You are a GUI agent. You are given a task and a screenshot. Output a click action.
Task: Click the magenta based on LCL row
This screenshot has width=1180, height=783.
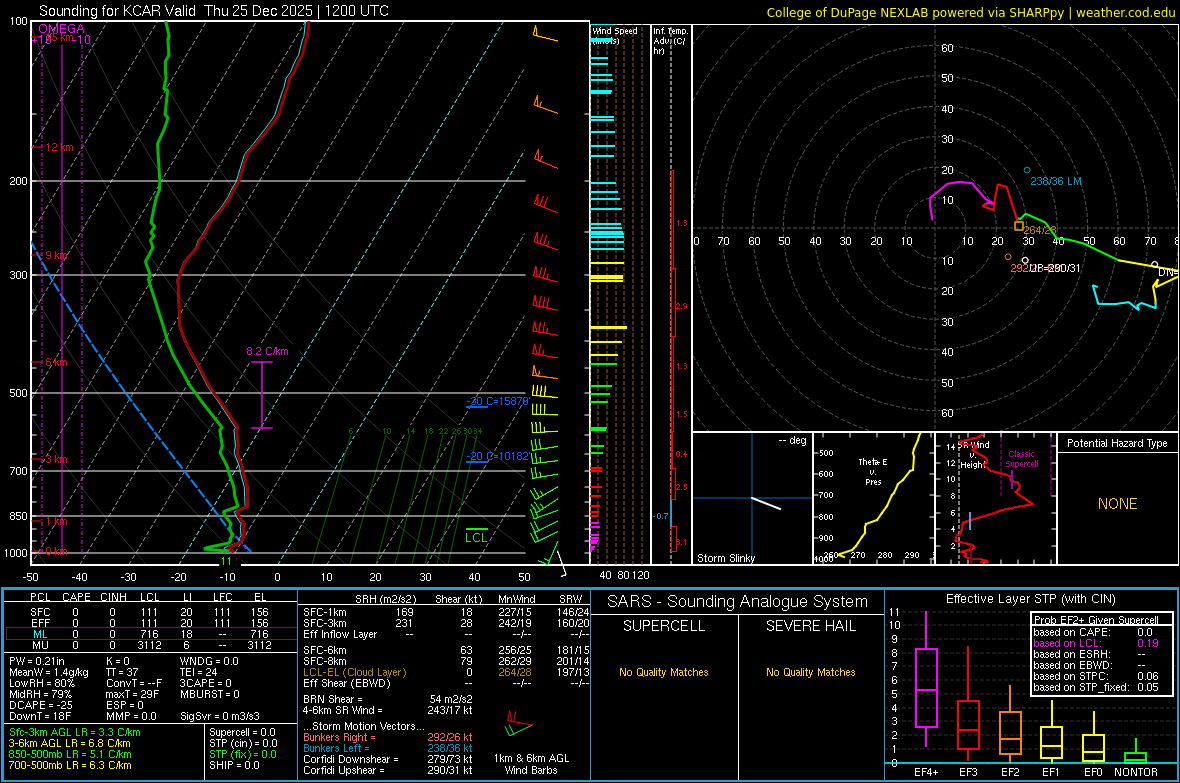(x=1096, y=643)
